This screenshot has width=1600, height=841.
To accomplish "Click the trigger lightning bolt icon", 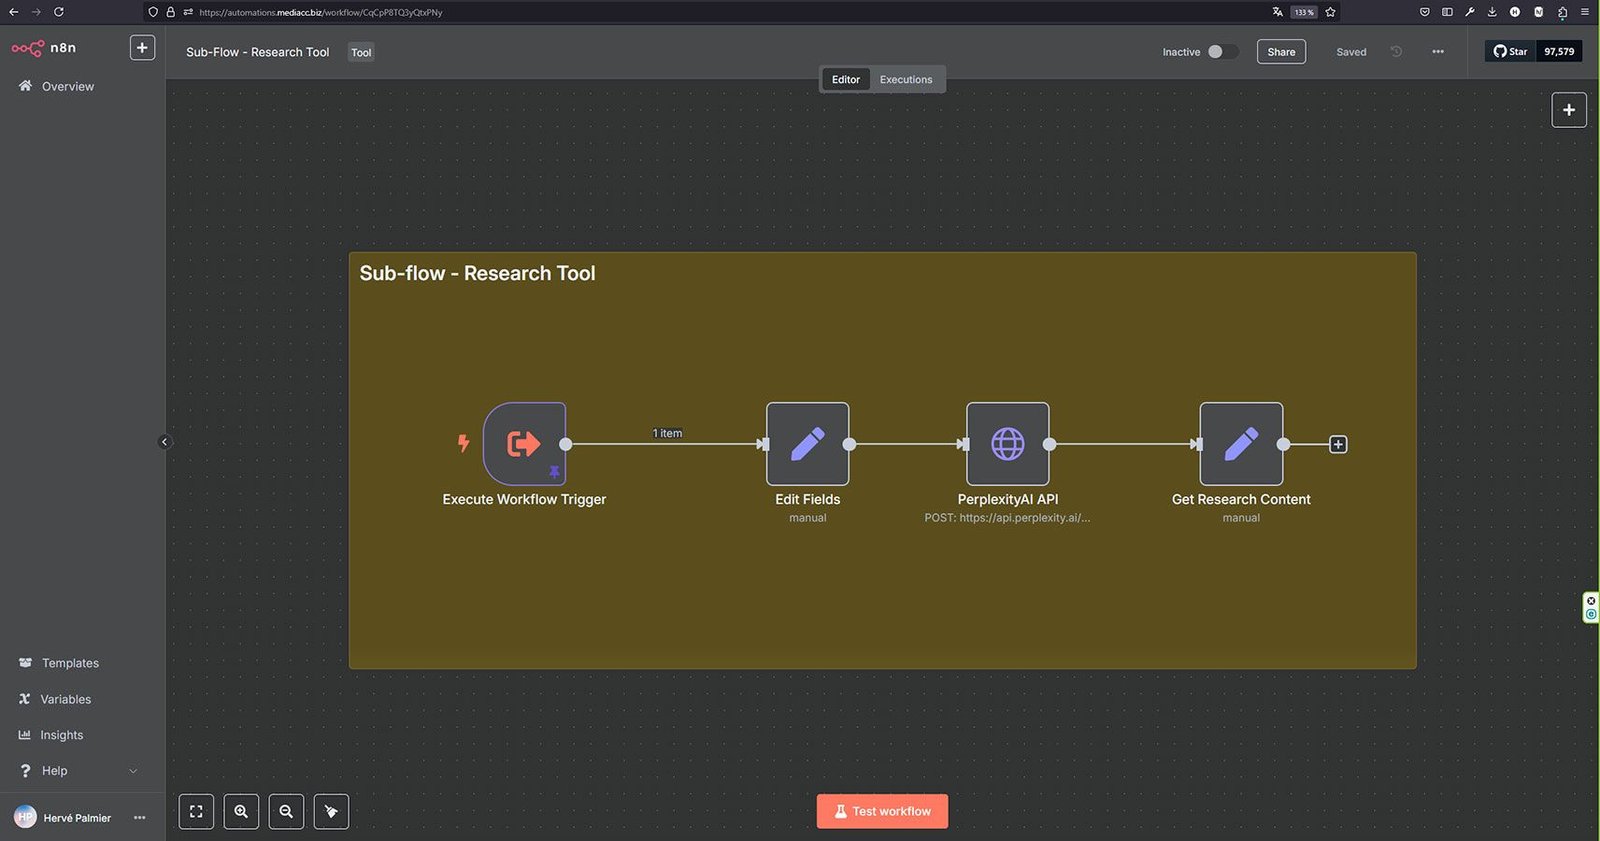I will point(463,443).
